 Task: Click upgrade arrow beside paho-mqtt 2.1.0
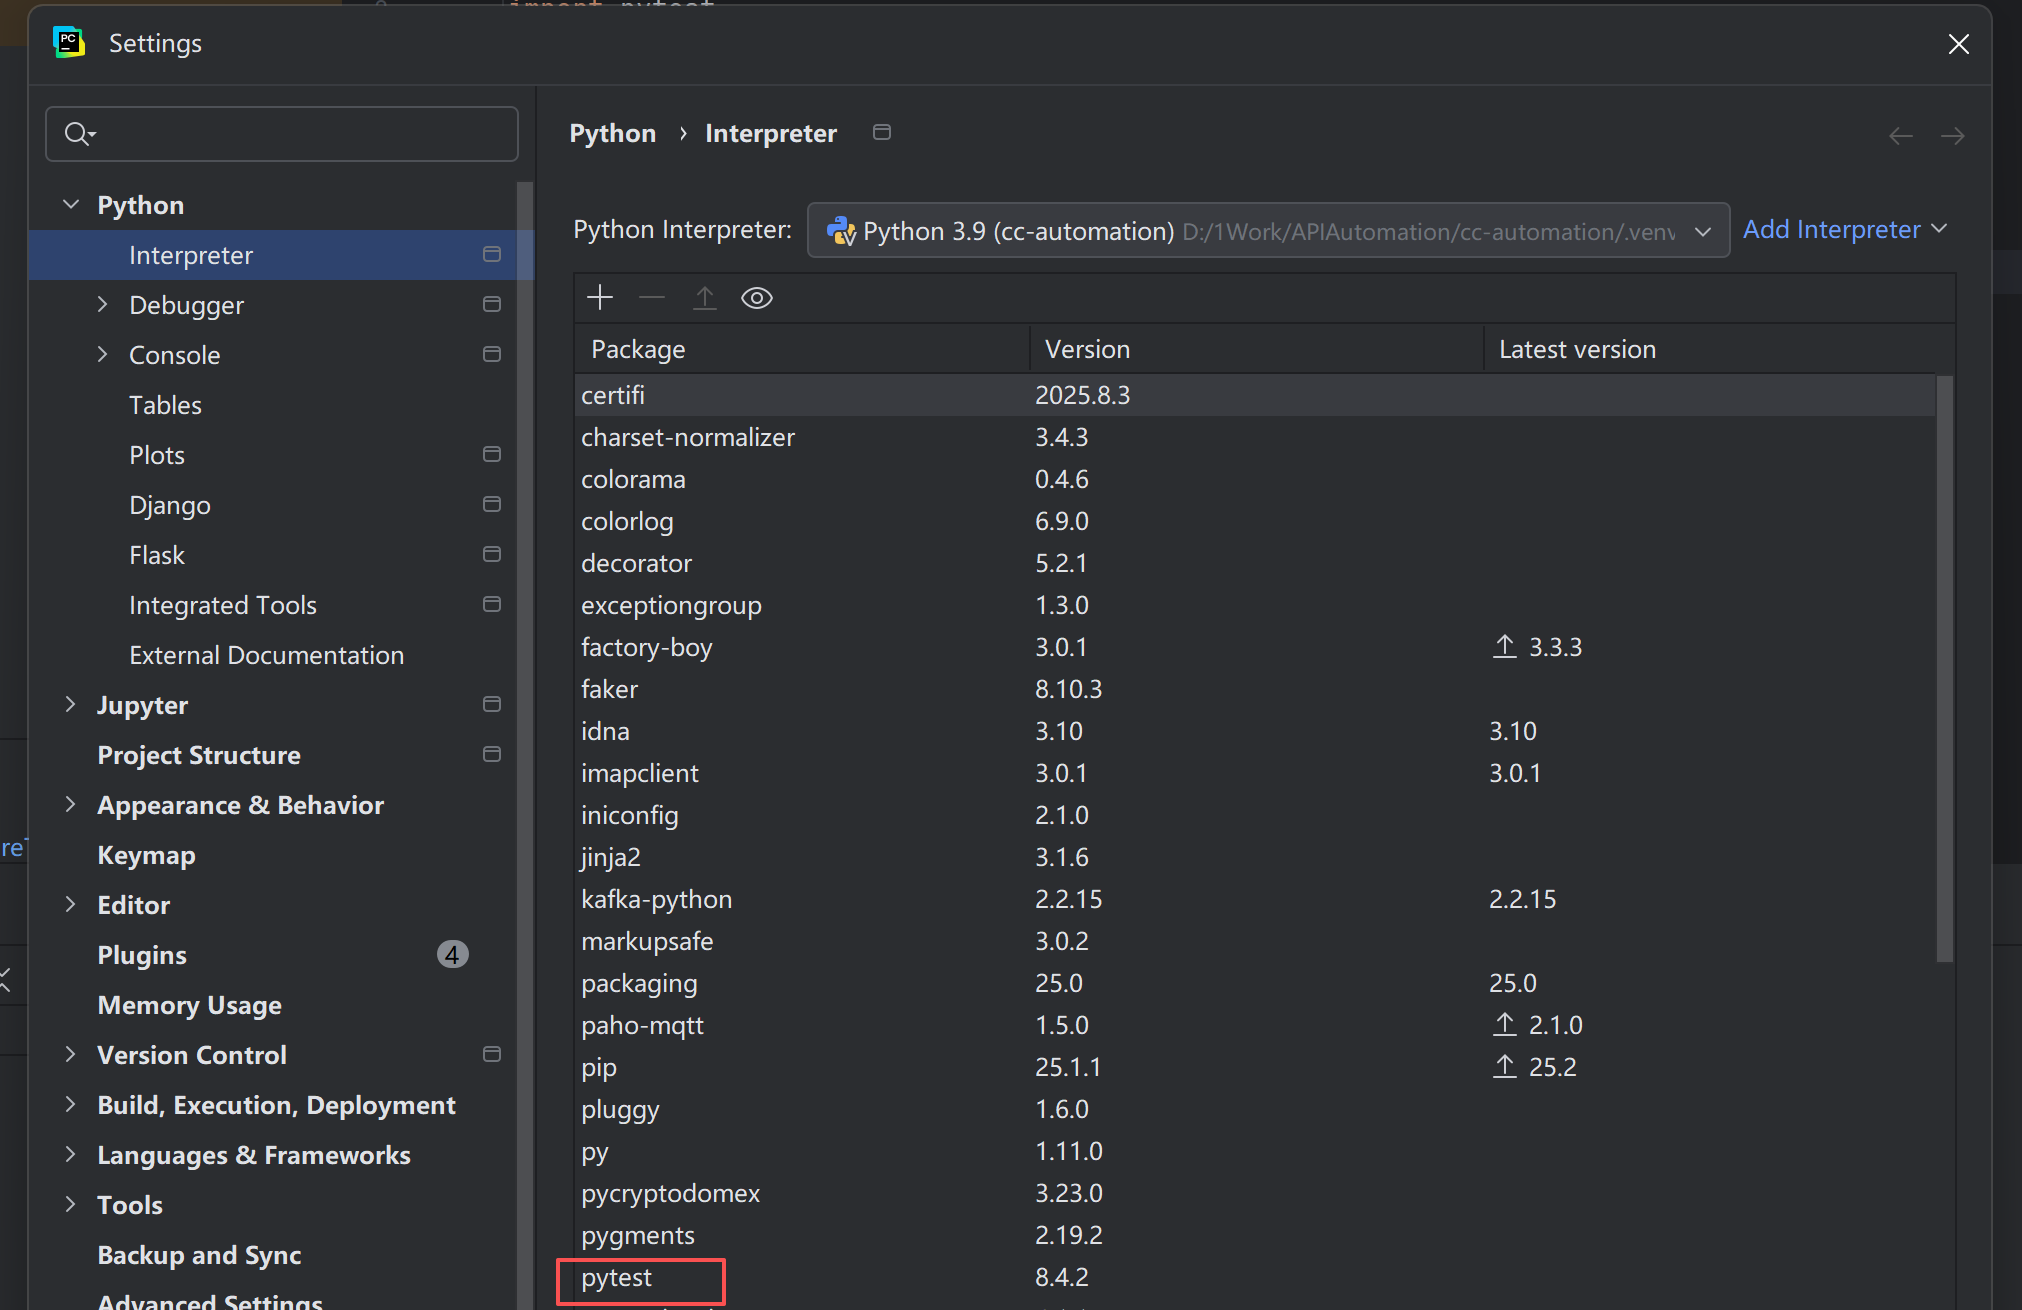pyautogui.click(x=1505, y=1024)
